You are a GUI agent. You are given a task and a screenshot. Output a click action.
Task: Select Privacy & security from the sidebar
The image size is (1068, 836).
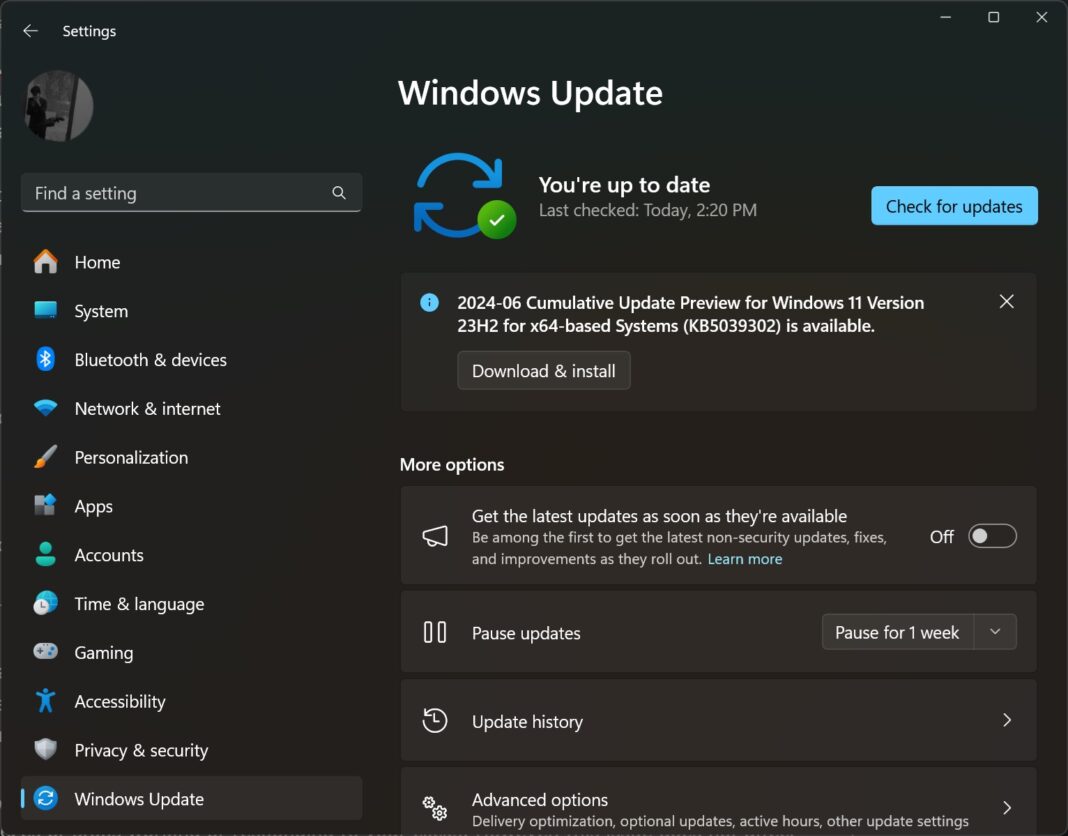pyautogui.click(x=46, y=750)
